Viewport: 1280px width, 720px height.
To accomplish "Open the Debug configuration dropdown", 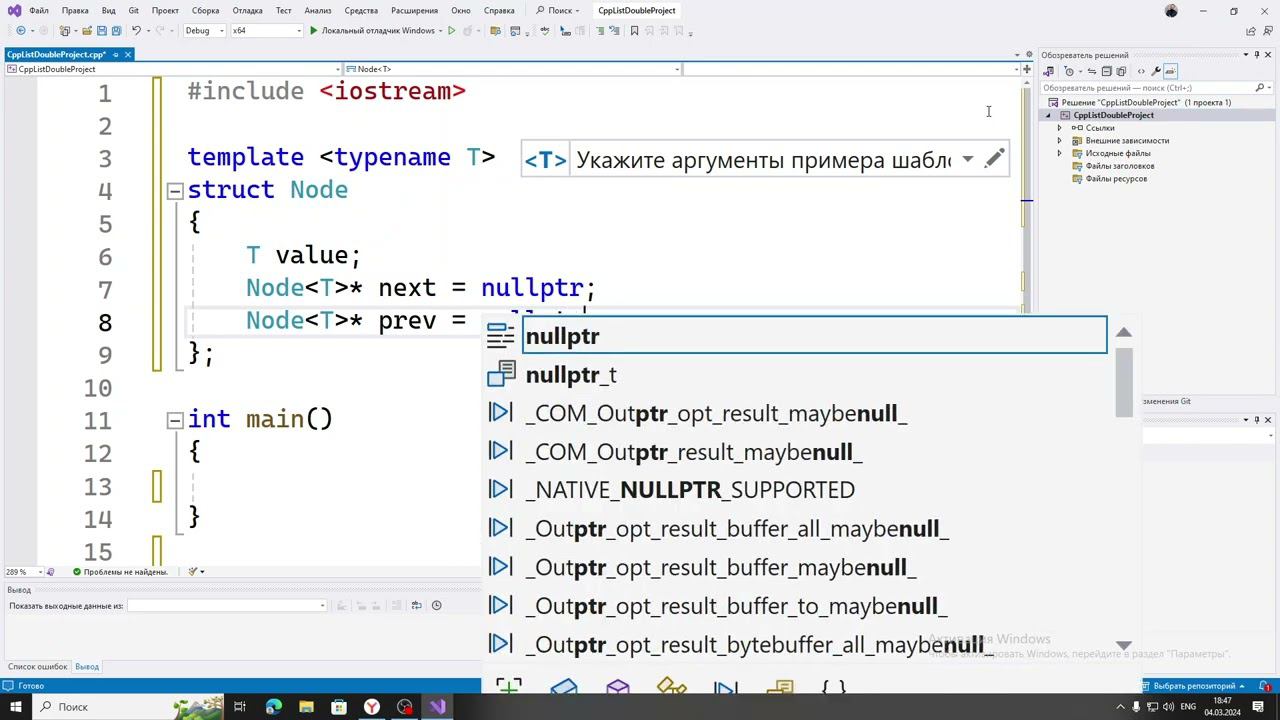I will point(204,31).
